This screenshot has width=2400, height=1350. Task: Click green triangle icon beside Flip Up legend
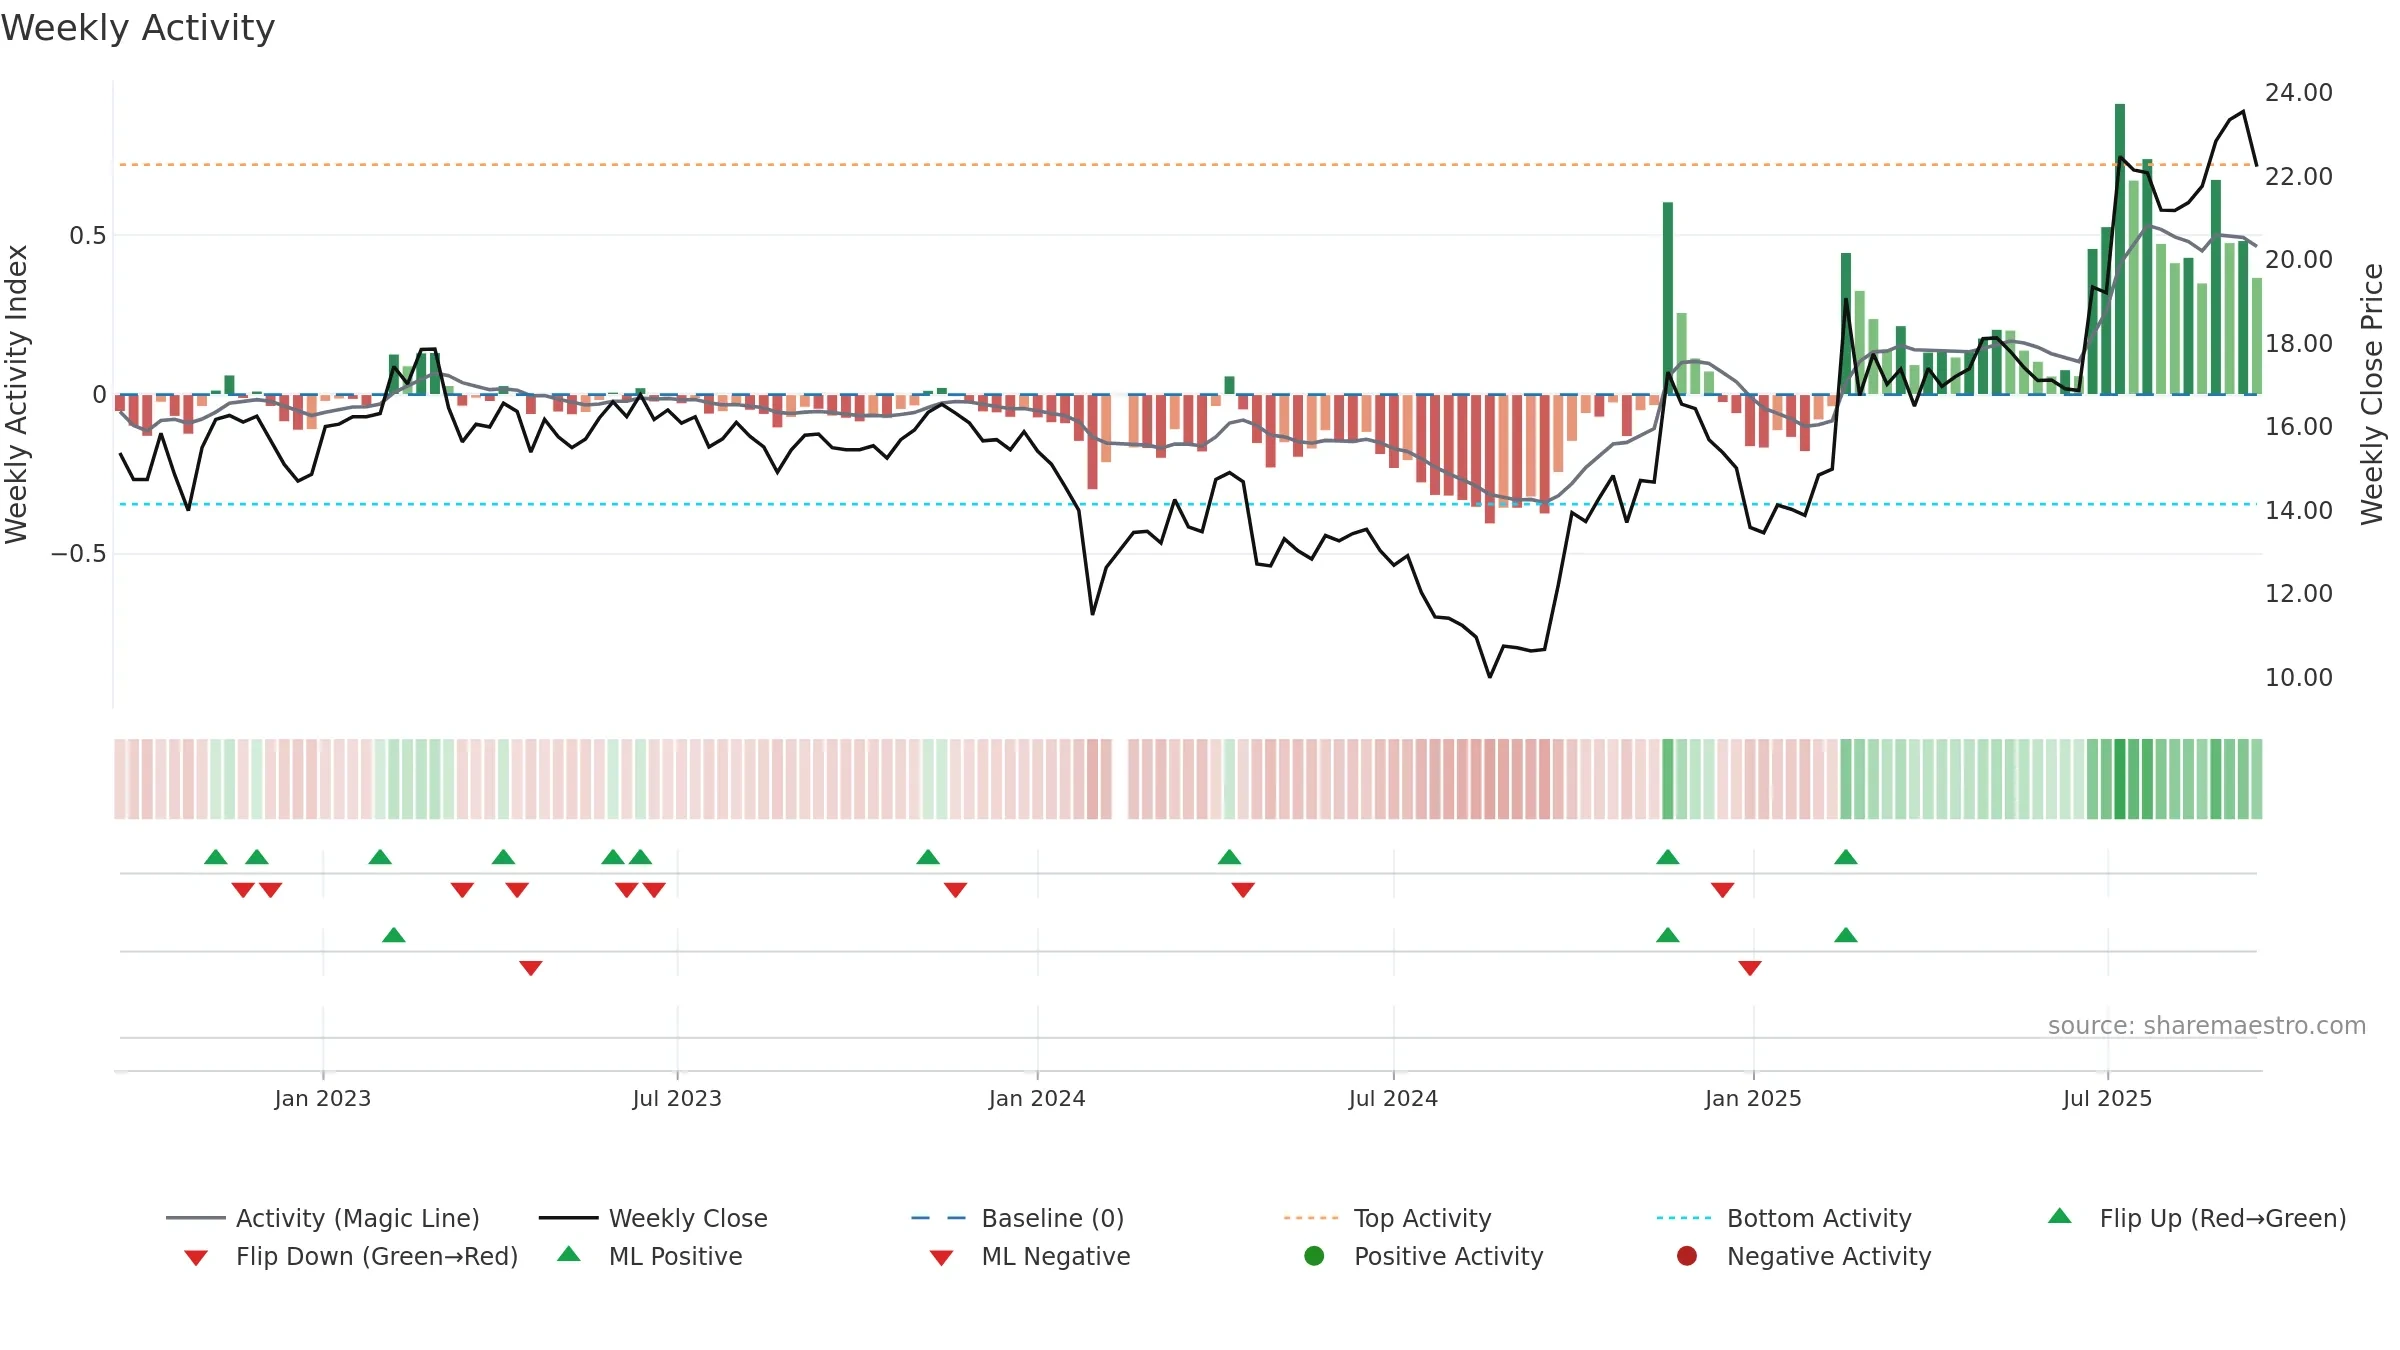coord(2060,1216)
